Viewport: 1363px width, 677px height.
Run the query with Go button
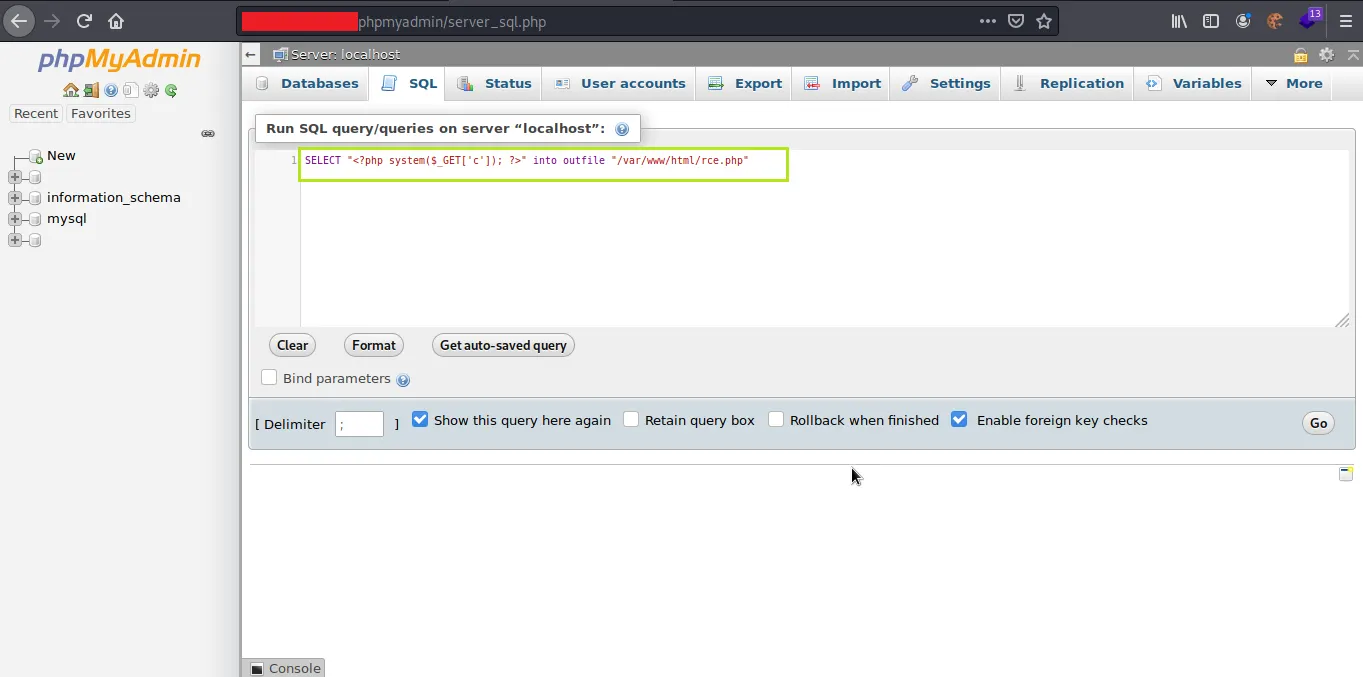click(1319, 423)
